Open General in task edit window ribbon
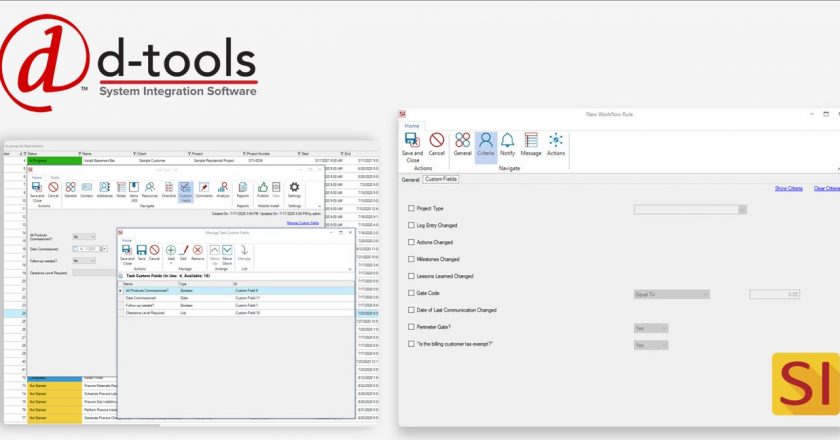 71,190
